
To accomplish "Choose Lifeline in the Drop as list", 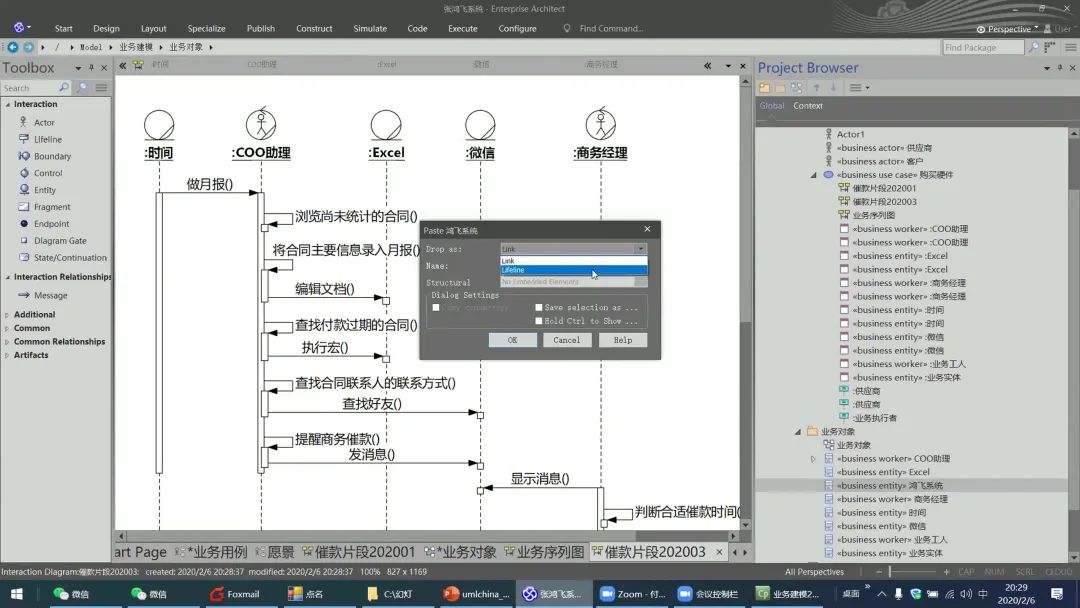I will [x=573, y=270].
